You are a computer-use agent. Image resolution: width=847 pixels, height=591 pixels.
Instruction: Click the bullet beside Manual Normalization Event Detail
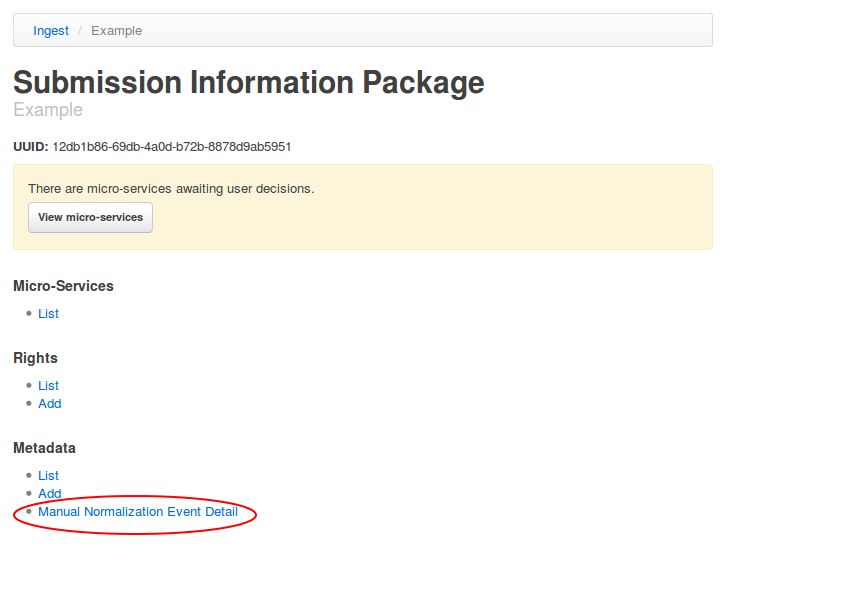(x=28, y=512)
